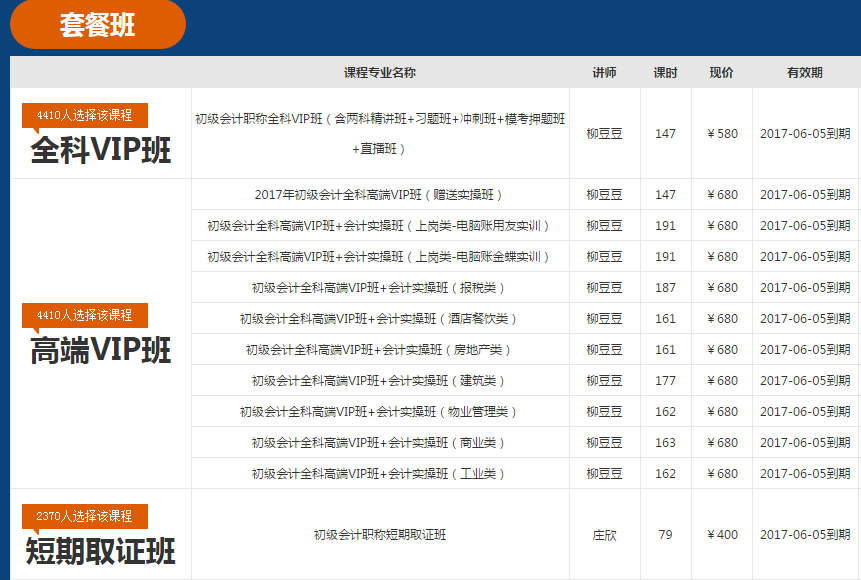
Task: Click the 79 hours value
Action: (x=666, y=534)
